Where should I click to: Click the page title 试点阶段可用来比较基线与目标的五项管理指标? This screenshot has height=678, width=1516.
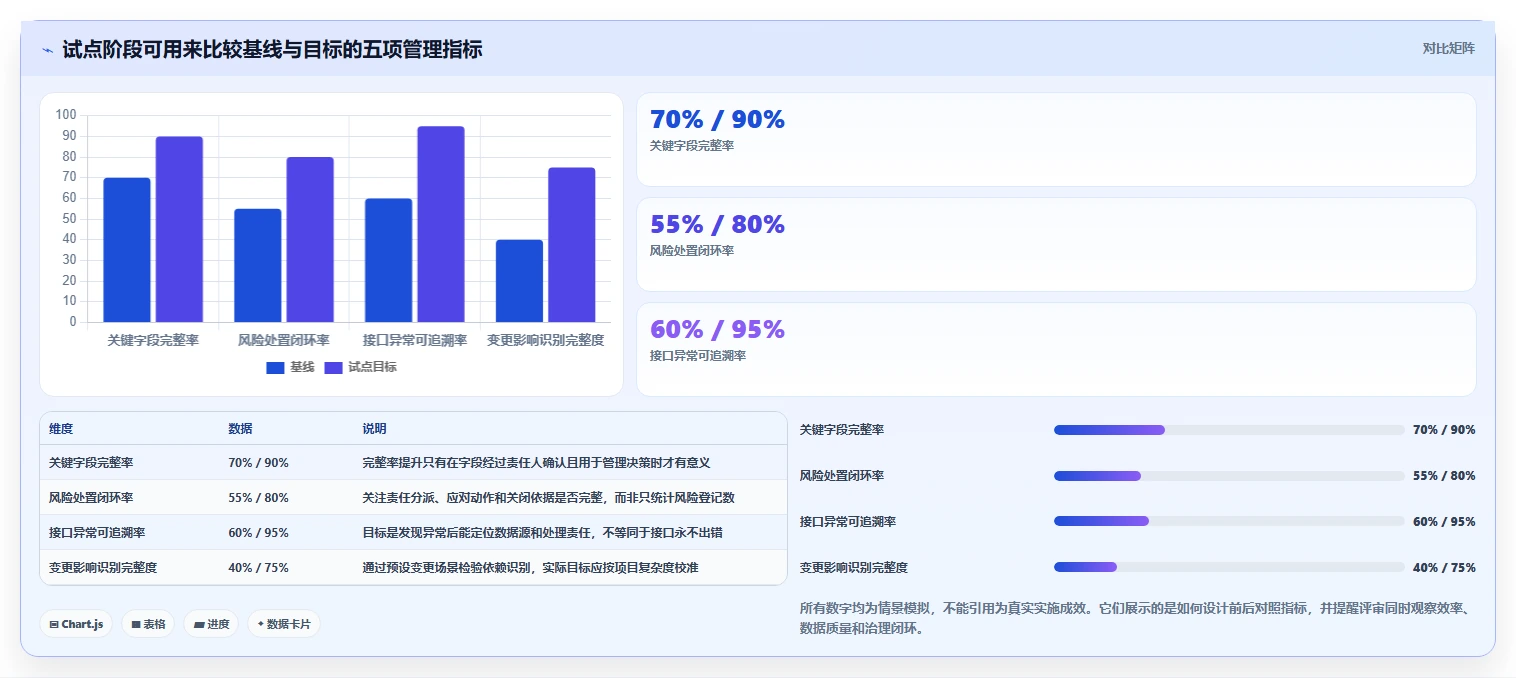tap(272, 49)
